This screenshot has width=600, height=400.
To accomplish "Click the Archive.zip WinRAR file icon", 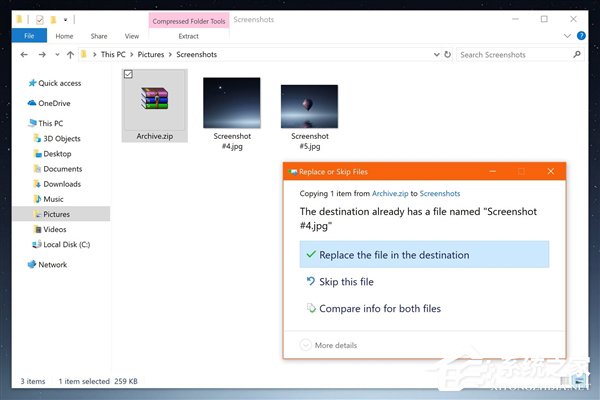I will pos(155,98).
